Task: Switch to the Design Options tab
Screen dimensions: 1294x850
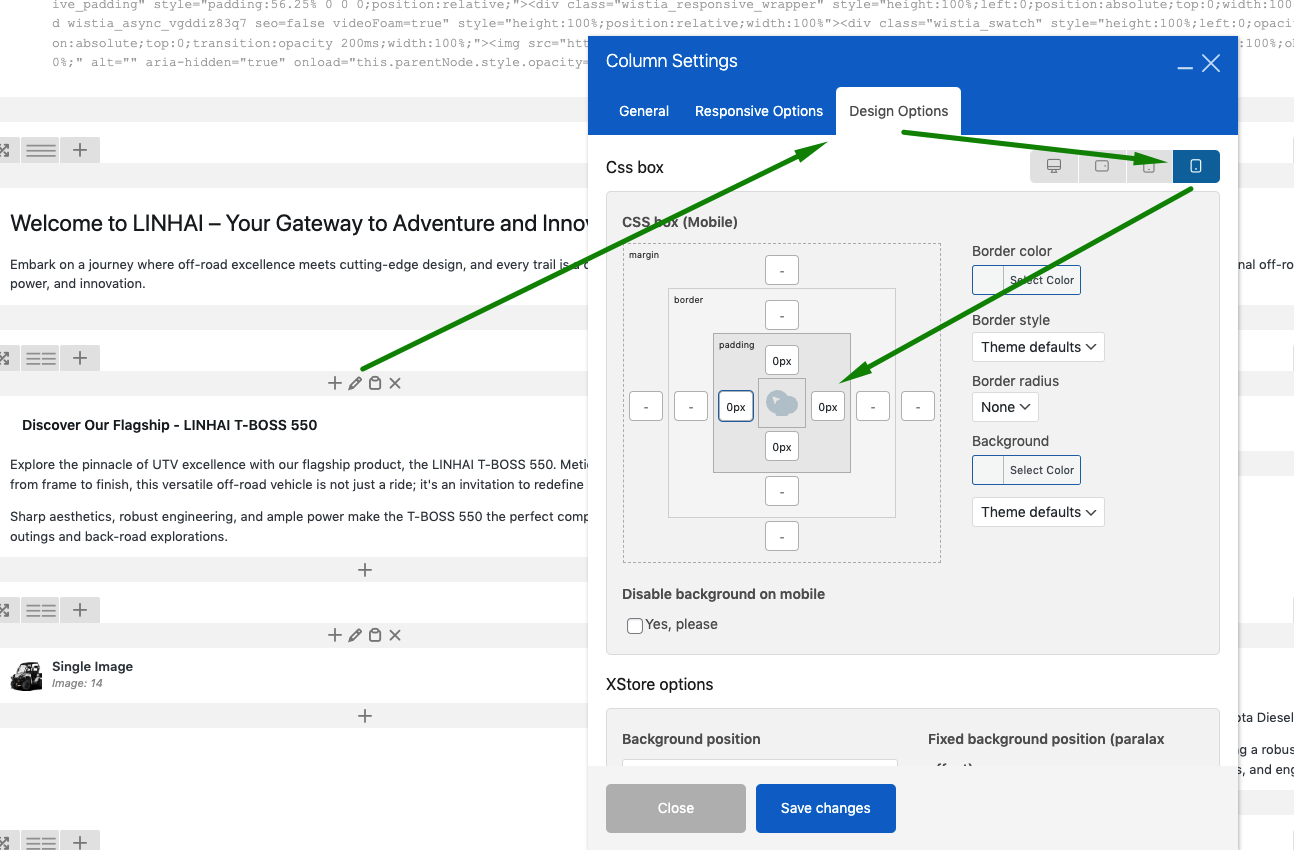Action: pos(899,111)
